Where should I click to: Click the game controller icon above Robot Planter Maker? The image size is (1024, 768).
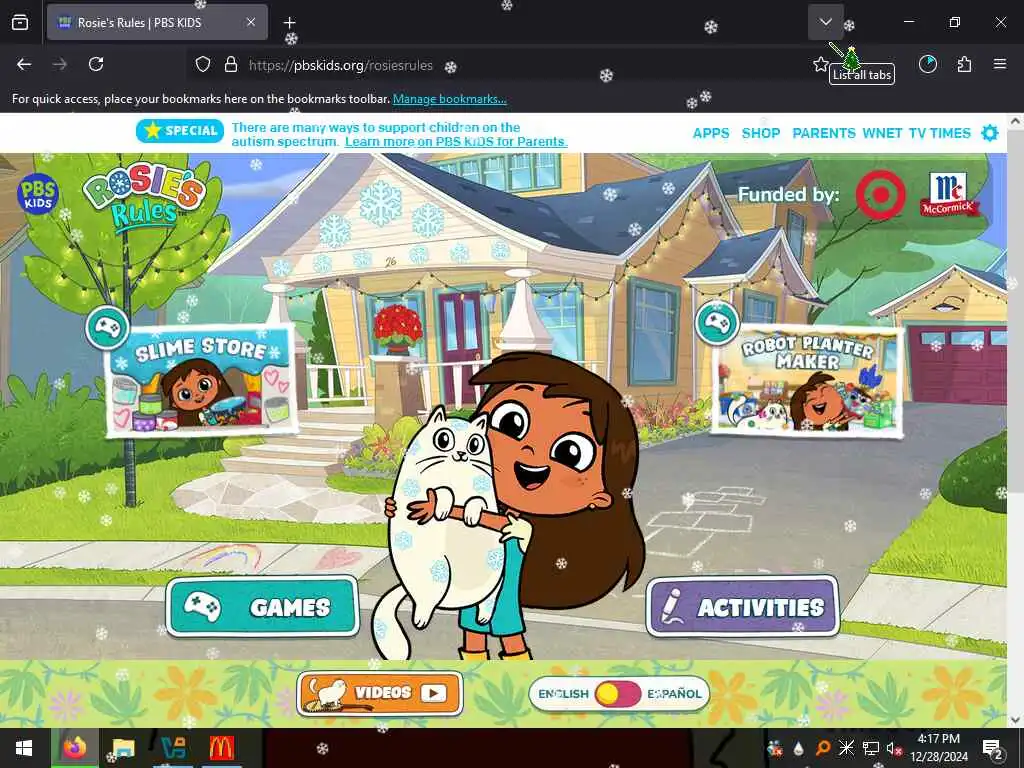pos(716,323)
